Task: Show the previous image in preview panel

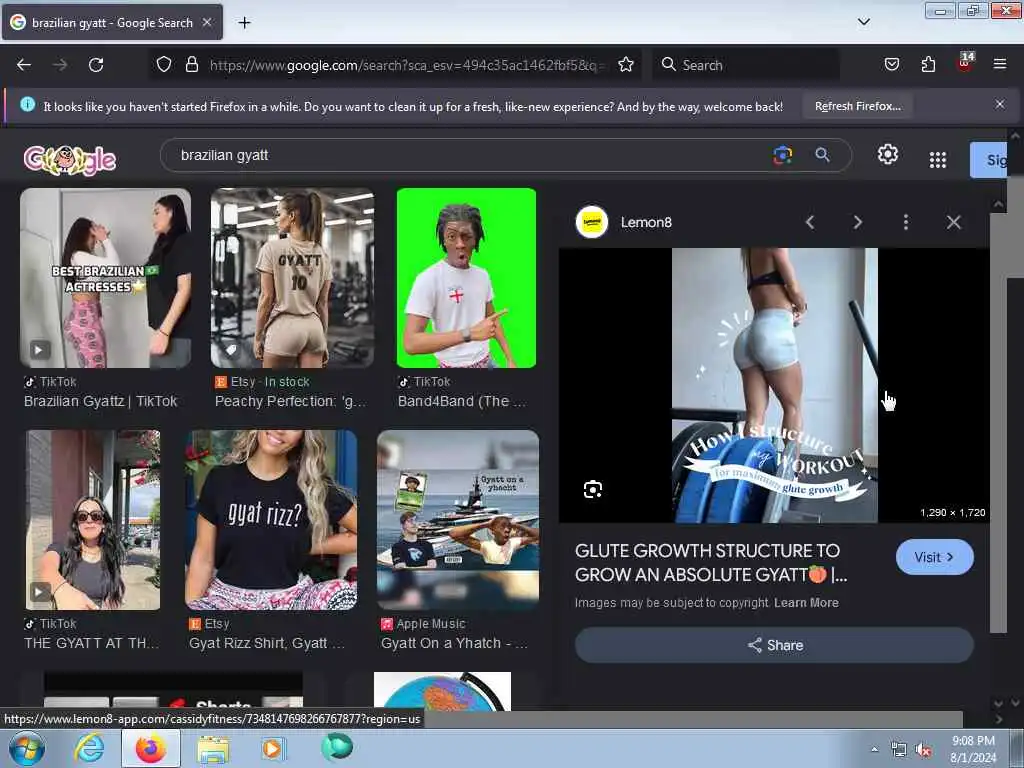Action: [x=810, y=222]
